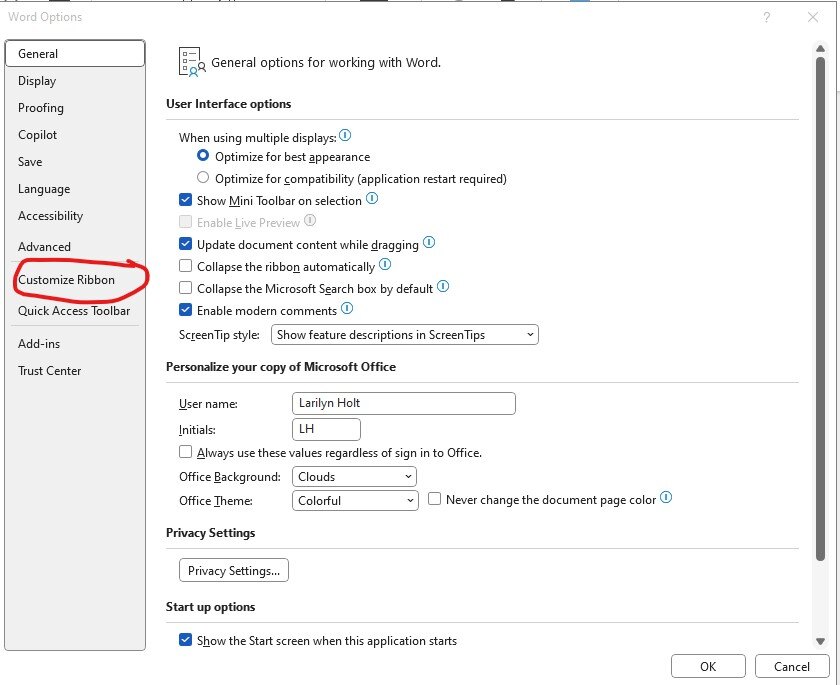840x685 pixels.
Task: Open the multiple displays info tooltip icon
Action: point(345,136)
